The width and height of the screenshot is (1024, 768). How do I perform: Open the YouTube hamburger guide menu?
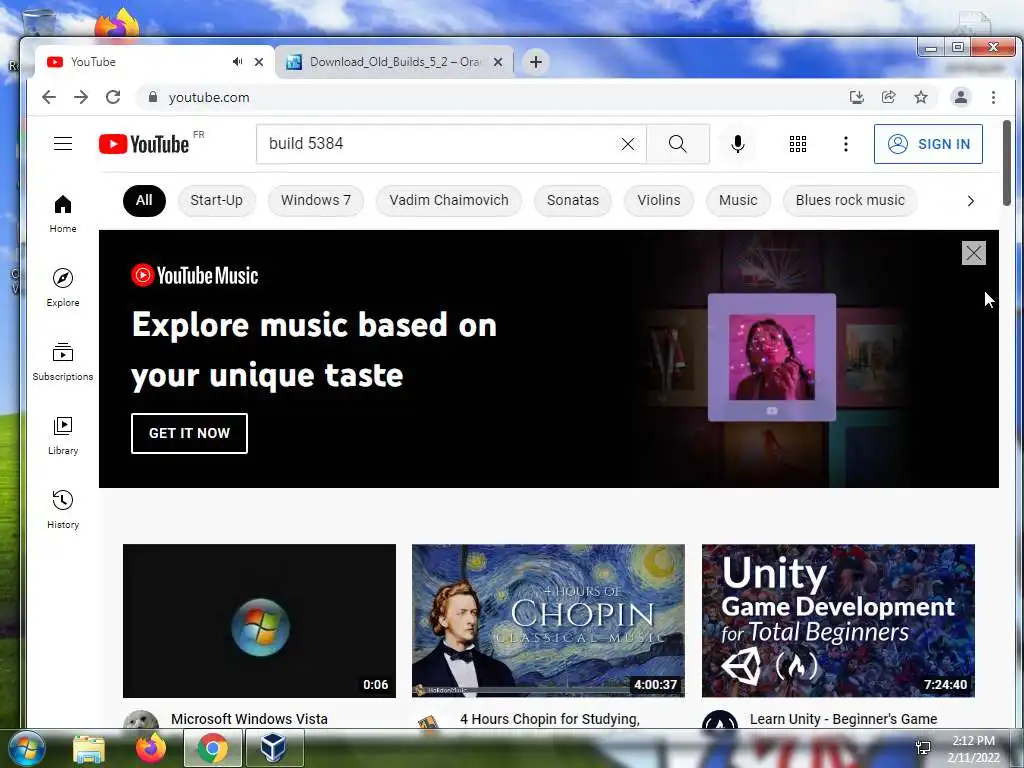(x=63, y=144)
